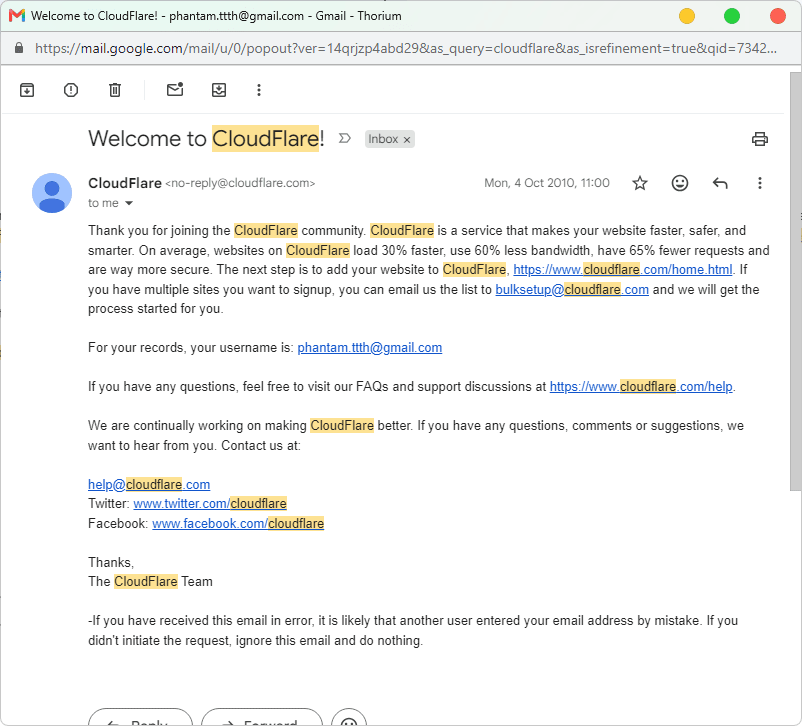Click the subject 'Welcome to CloudFlare!'
Viewport: 802px width, 726px height.
[206, 139]
